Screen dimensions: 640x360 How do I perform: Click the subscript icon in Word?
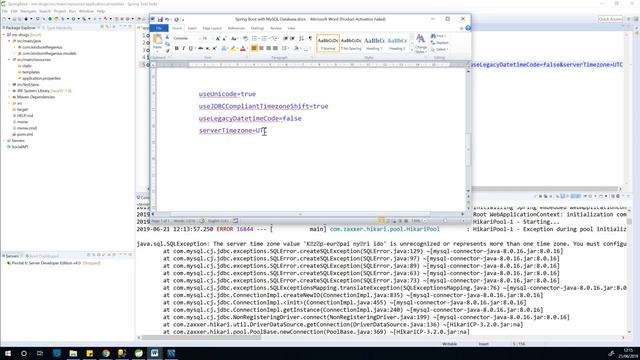coord(207,49)
